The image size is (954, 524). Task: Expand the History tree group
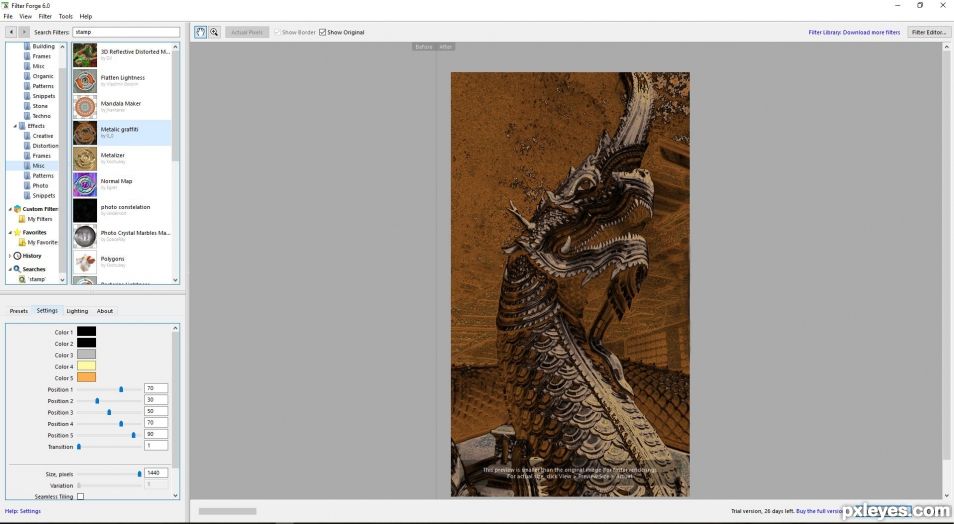[x=10, y=256]
